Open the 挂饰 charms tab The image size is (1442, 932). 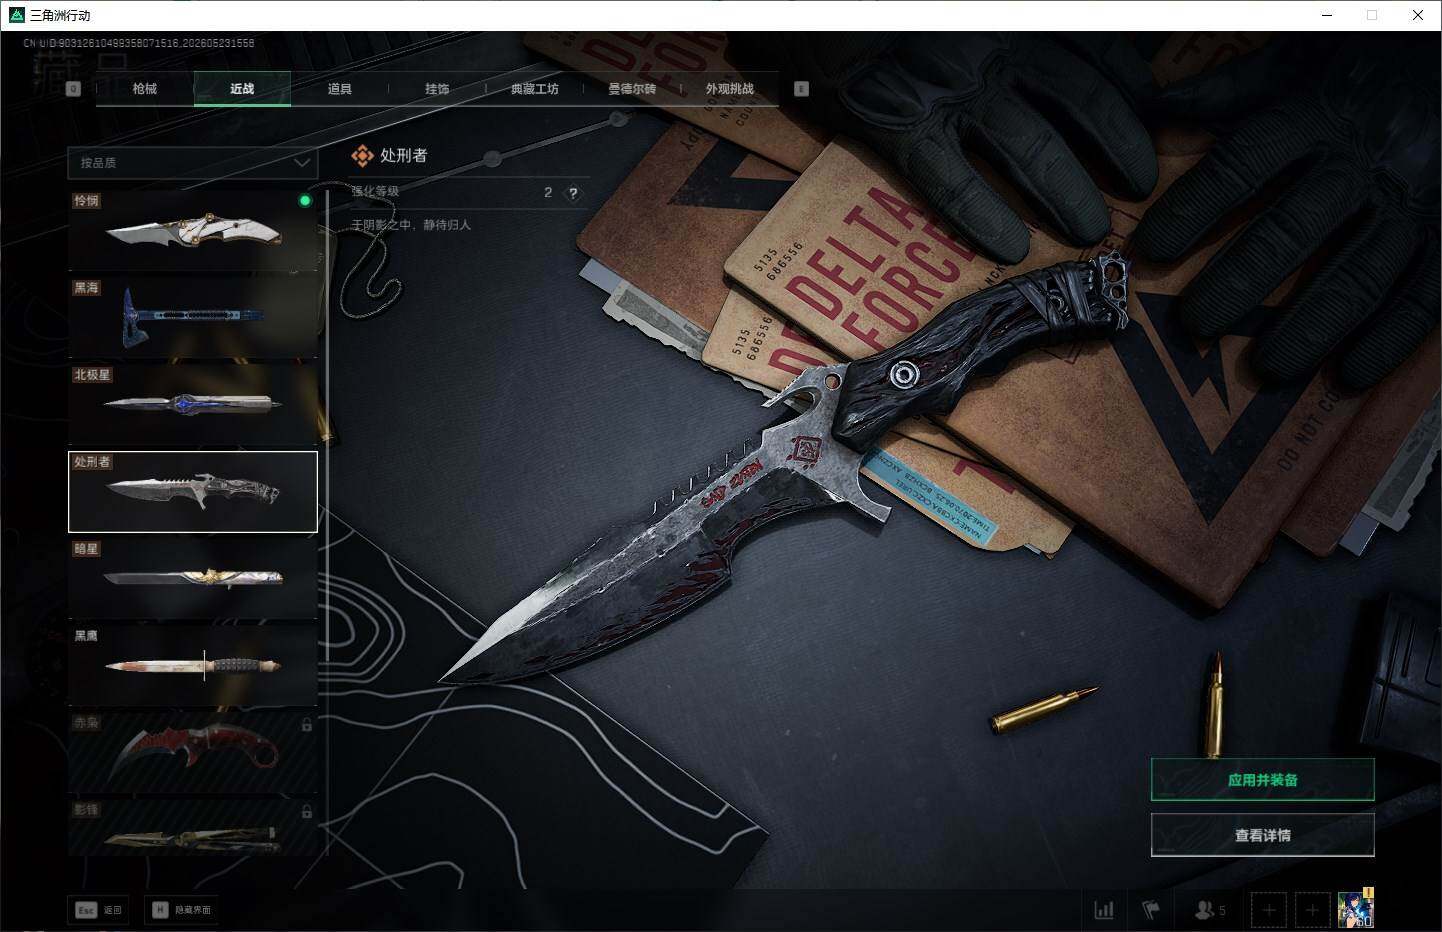coord(437,89)
